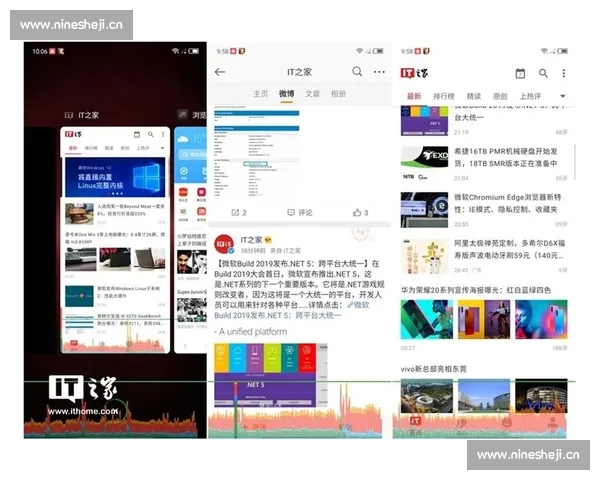Screen dimensions: 600x480
Task: Open search on the IT之家 Weibo profile
Action: [357, 72]
